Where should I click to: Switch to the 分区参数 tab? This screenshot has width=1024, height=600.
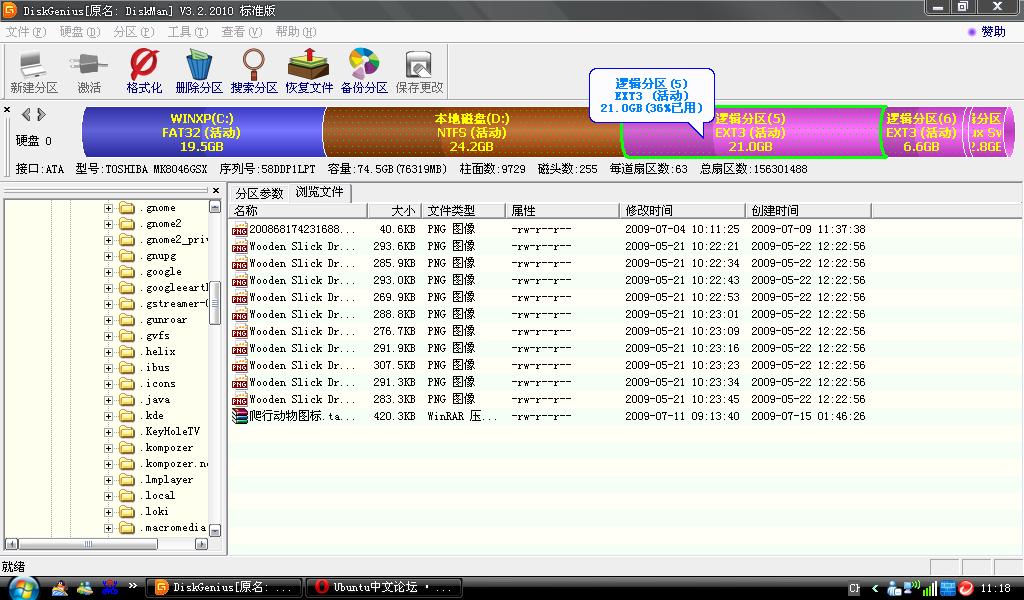click(259, 193)
